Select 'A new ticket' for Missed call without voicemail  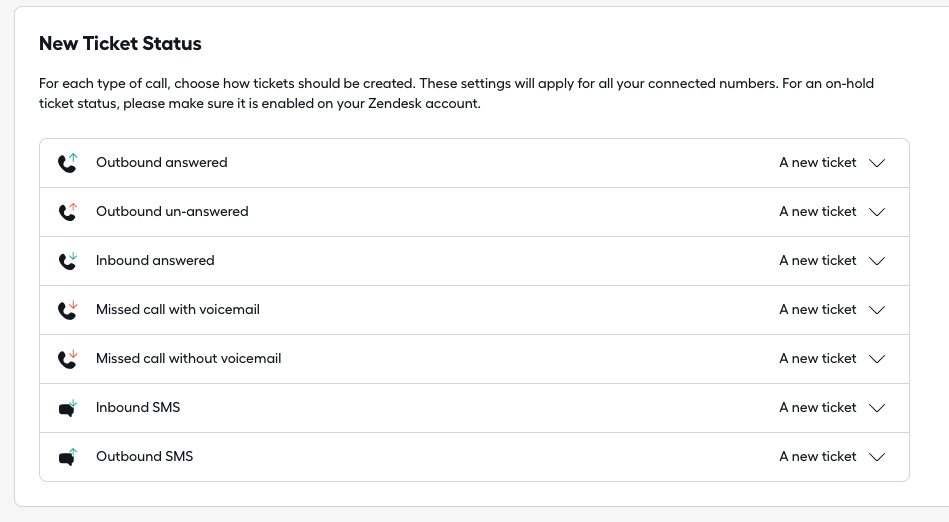point(818,358)
